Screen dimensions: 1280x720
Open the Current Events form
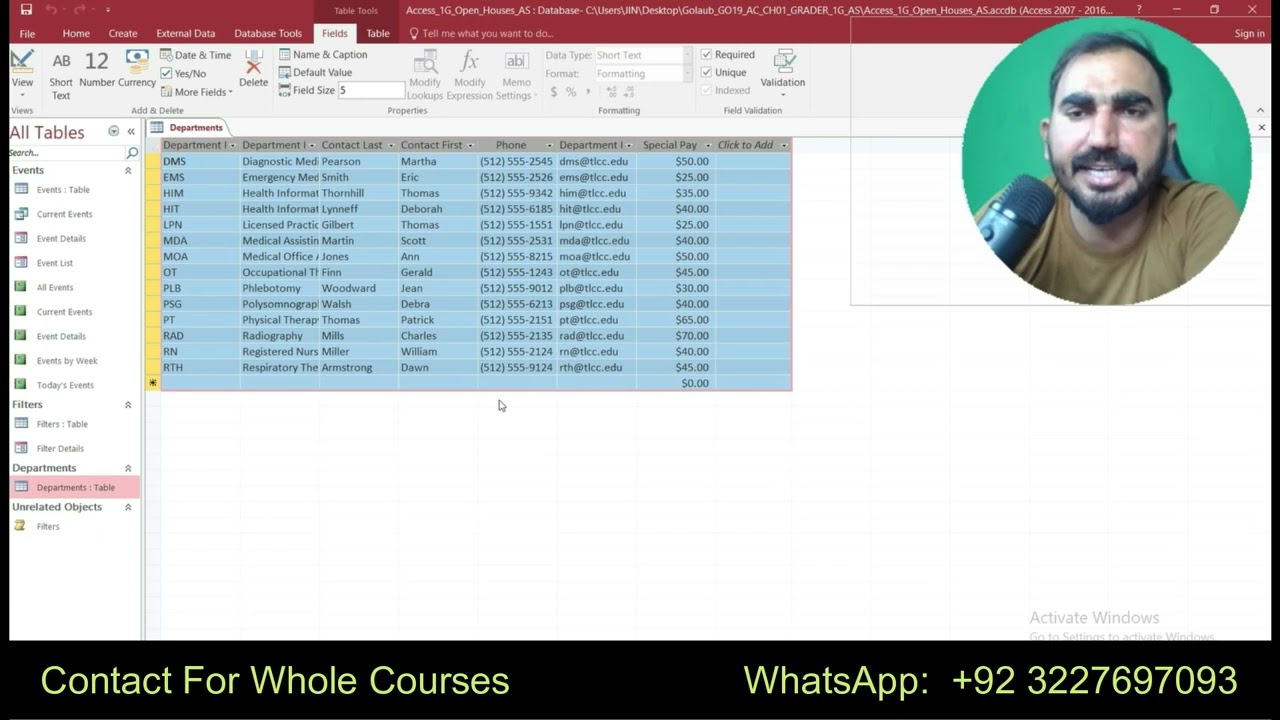click(64, 214)
